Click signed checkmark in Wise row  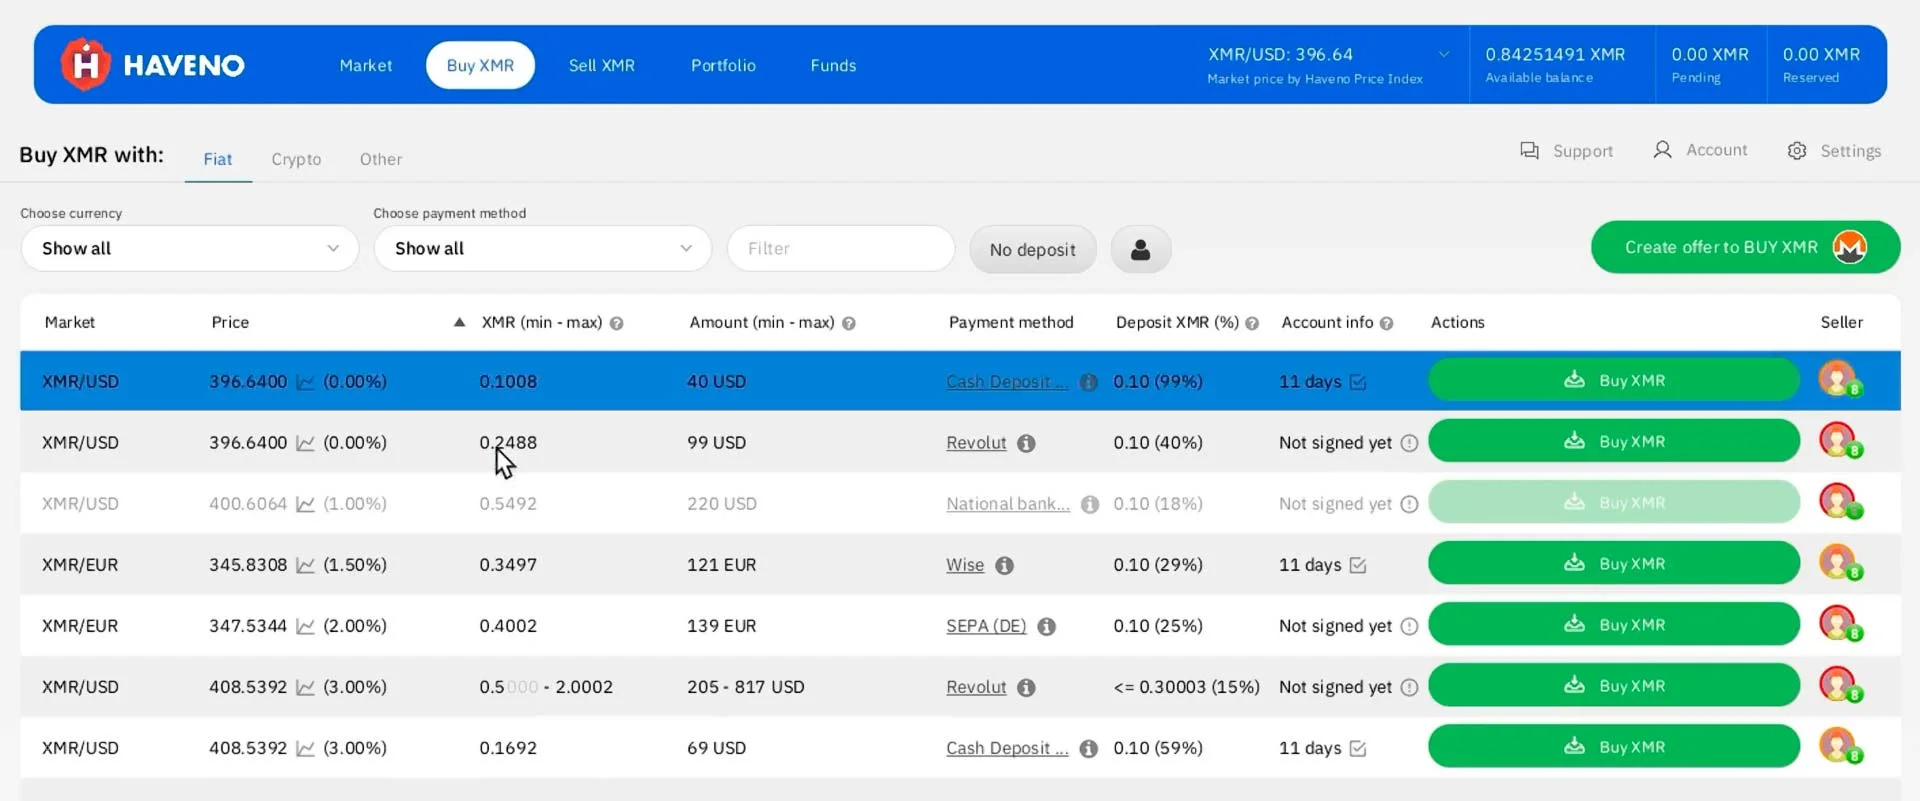[x=1358, y=565]
